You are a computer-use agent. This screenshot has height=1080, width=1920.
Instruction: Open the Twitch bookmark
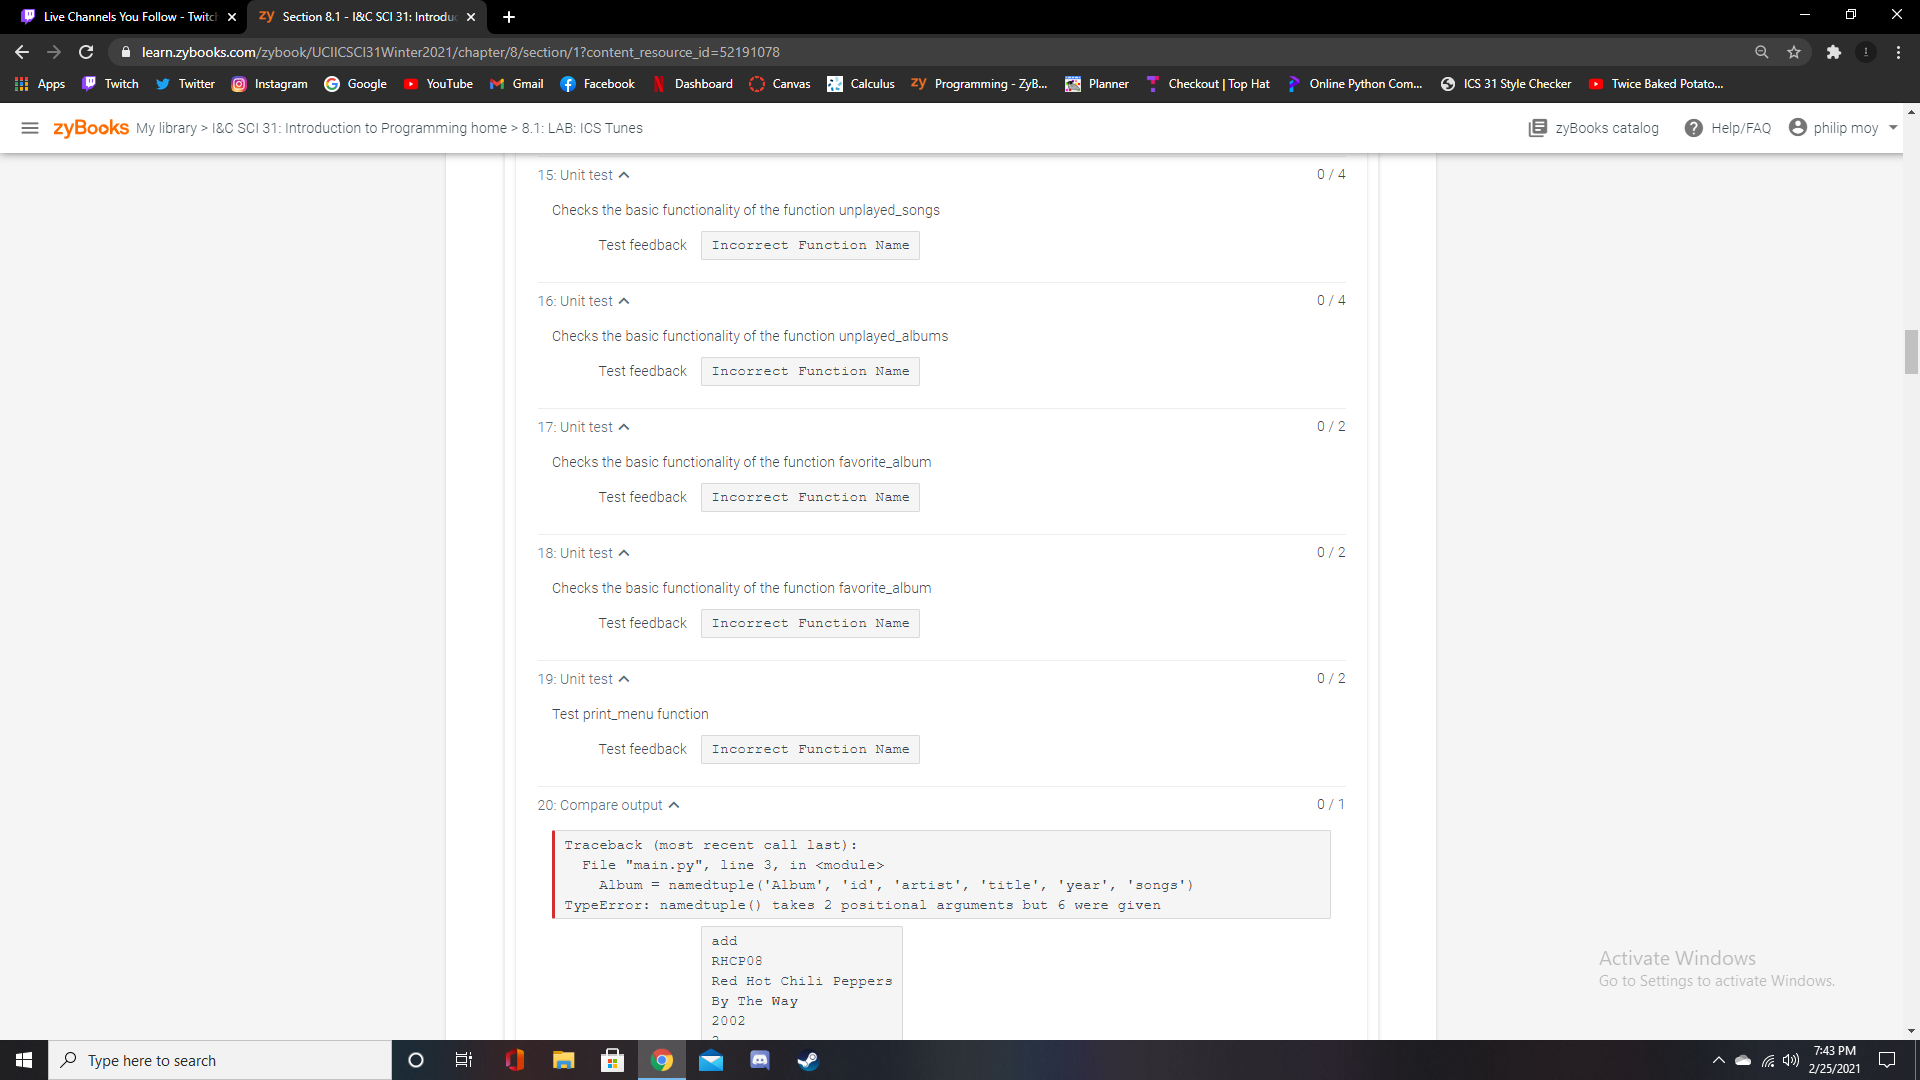pyautogui.click(x=109, y=84)
